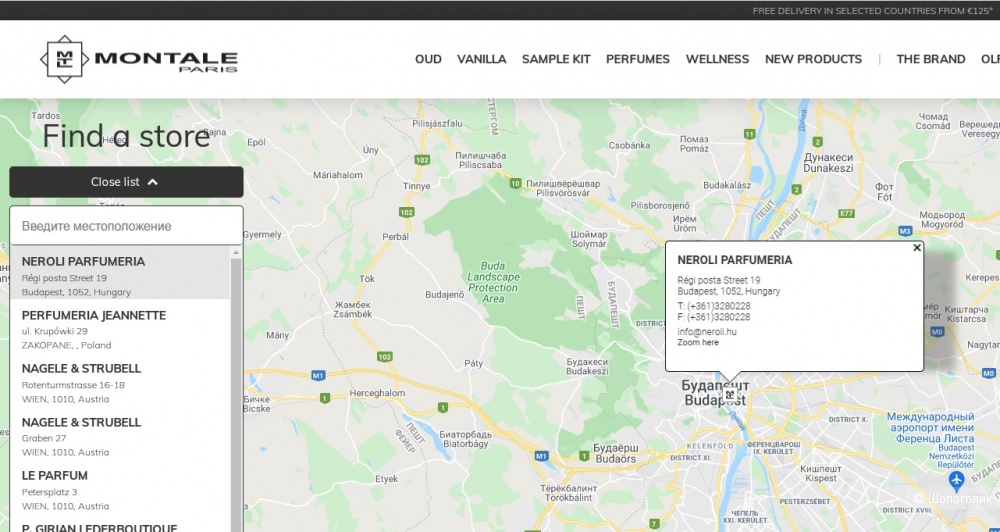Viewport: 1000px width, 532px height.
Task: Click the store map marker in Budapest
Action: [730, 395]
